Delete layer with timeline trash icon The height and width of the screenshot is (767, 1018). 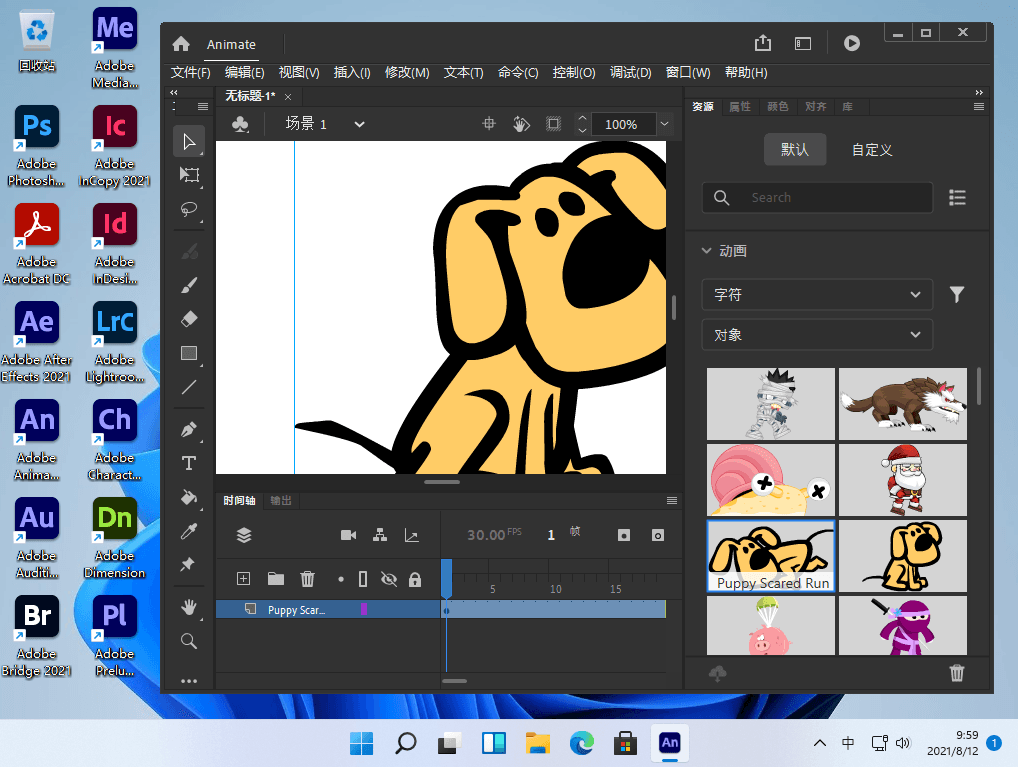pos(307,579)
